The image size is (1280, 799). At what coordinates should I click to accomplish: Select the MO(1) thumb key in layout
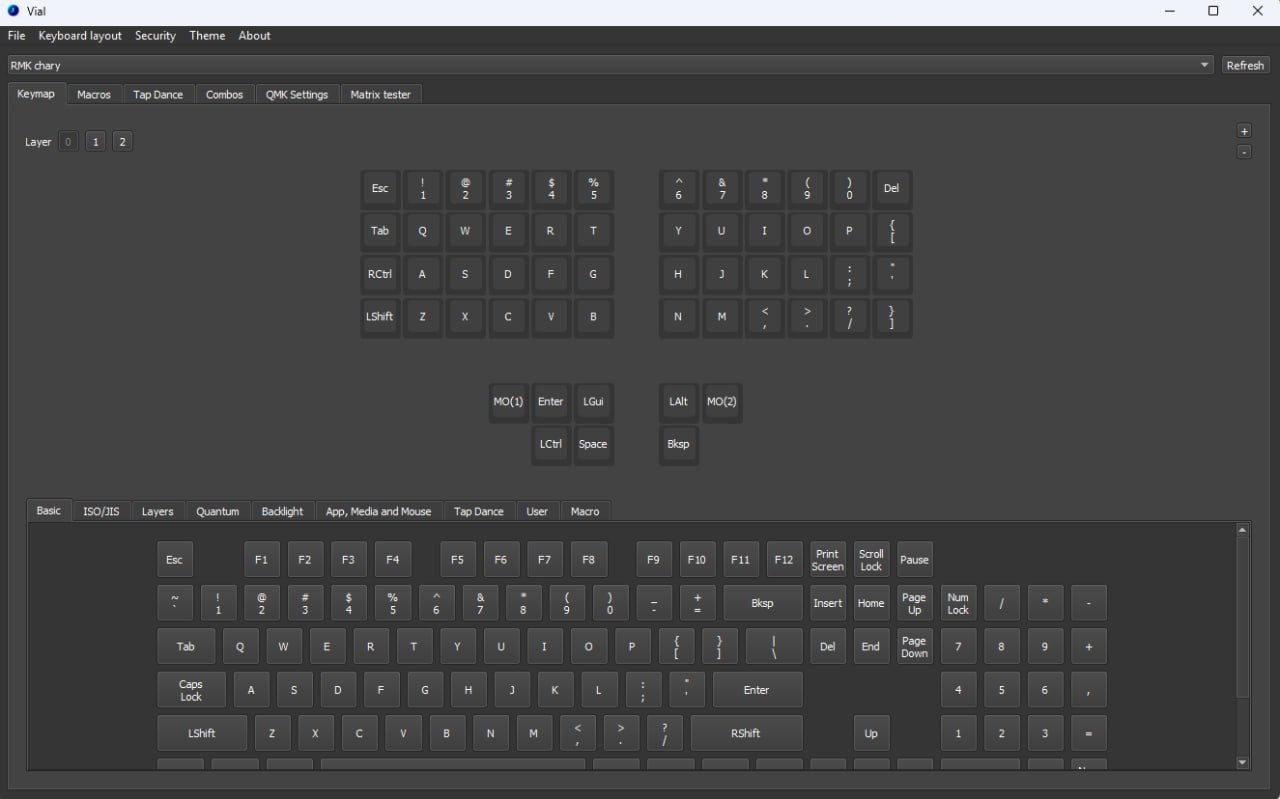pos(508,402)
